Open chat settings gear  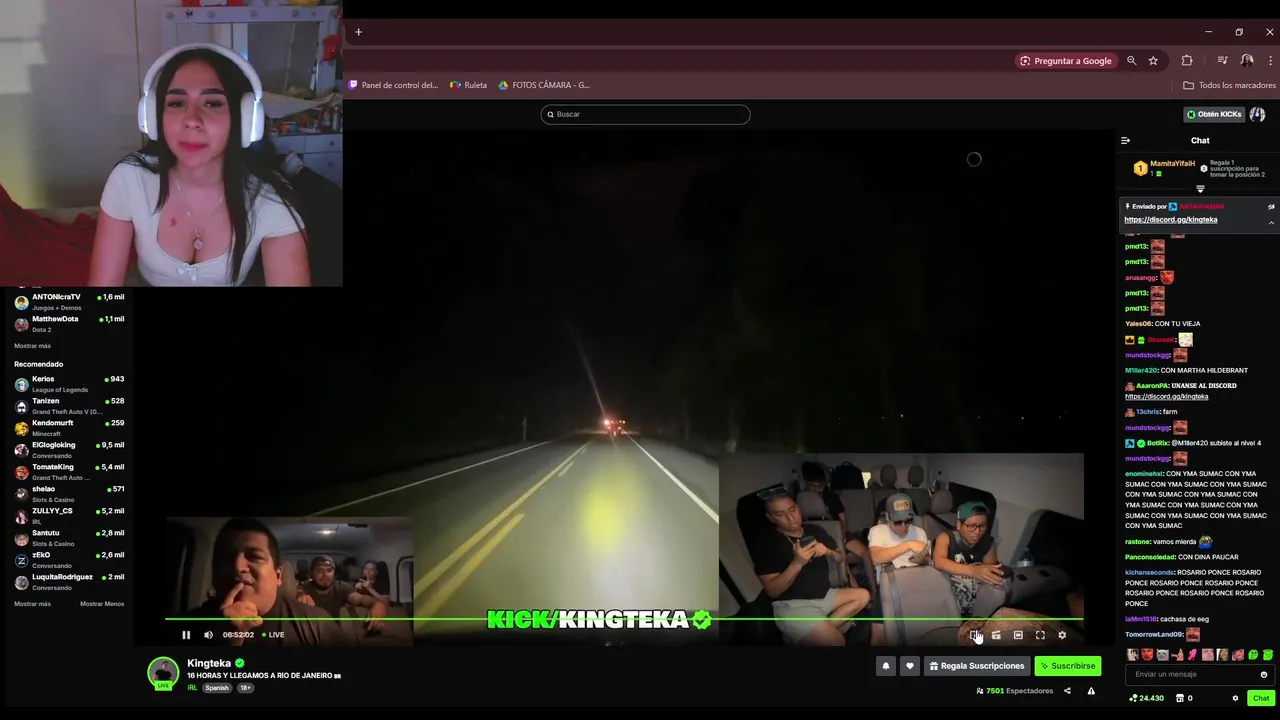click(1235, 698)
